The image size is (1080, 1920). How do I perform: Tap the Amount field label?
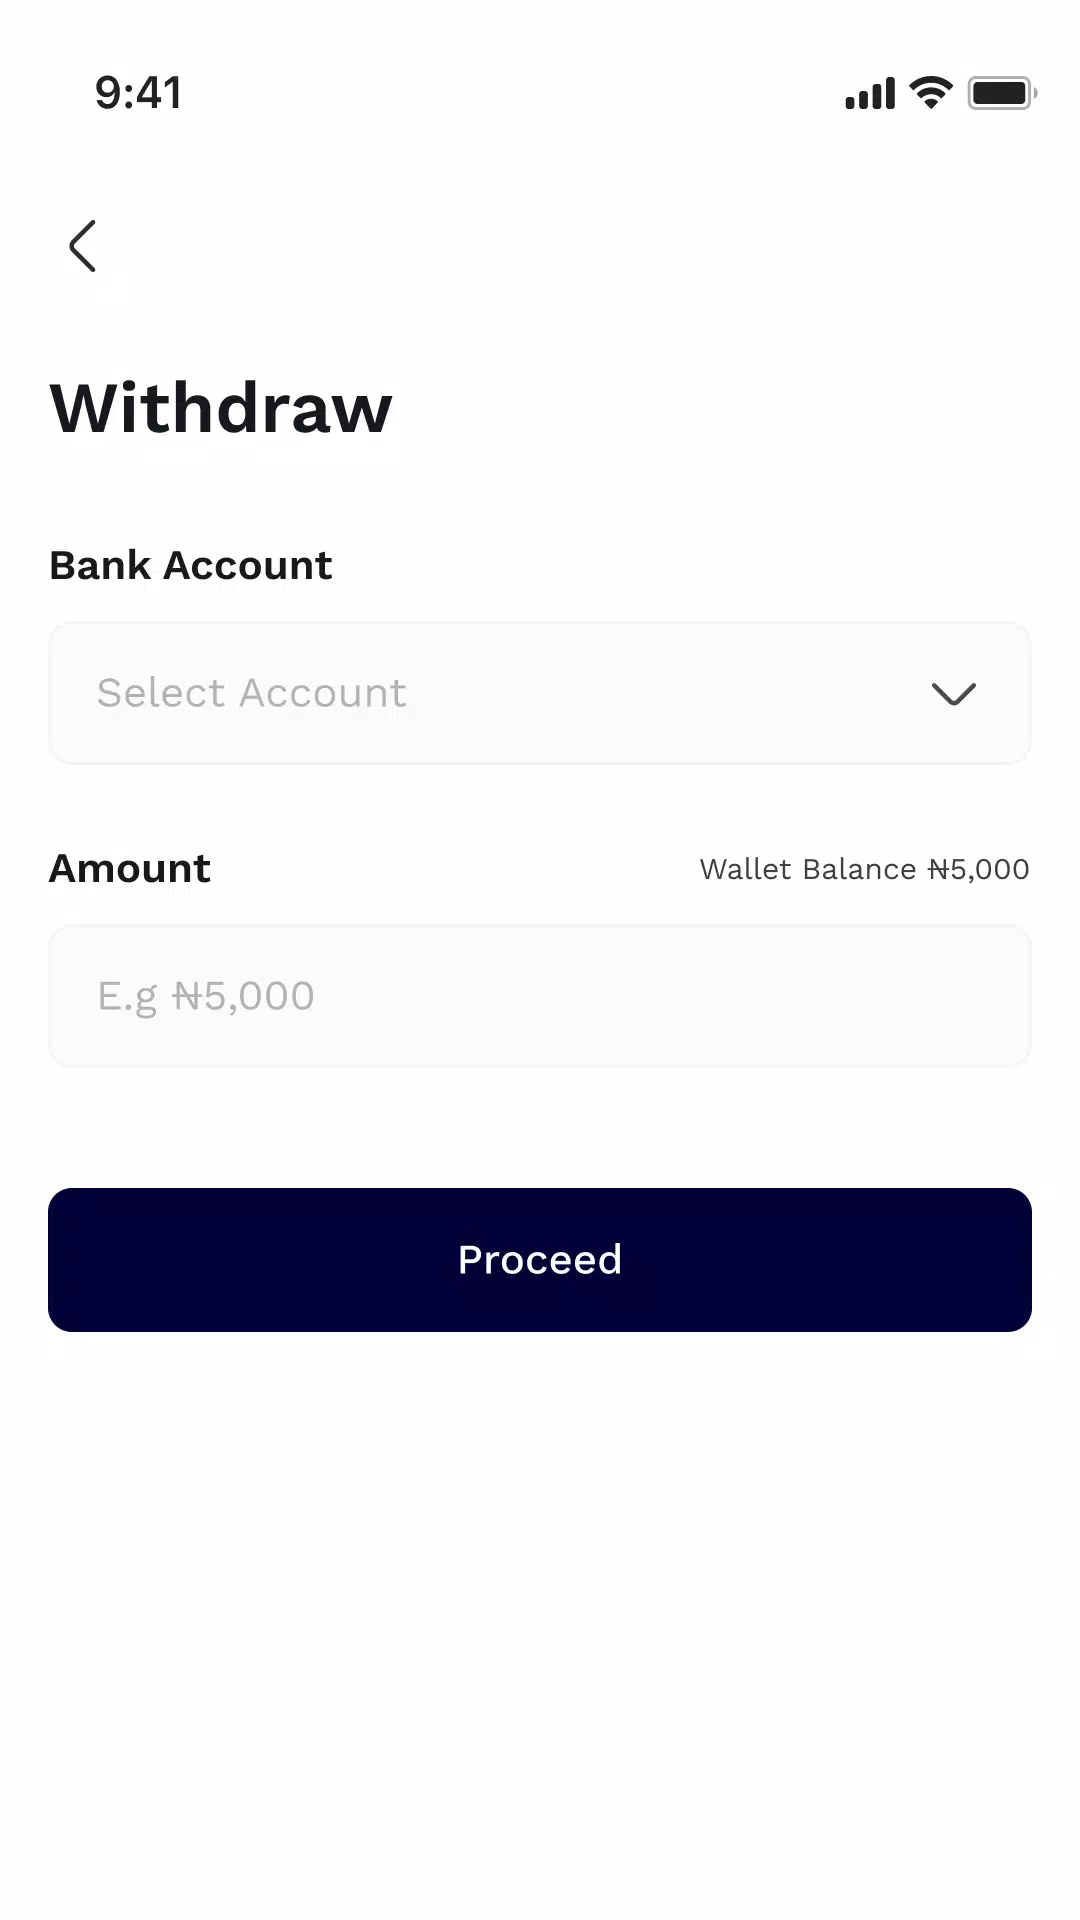pyautogui.click(x=130, y=869)
